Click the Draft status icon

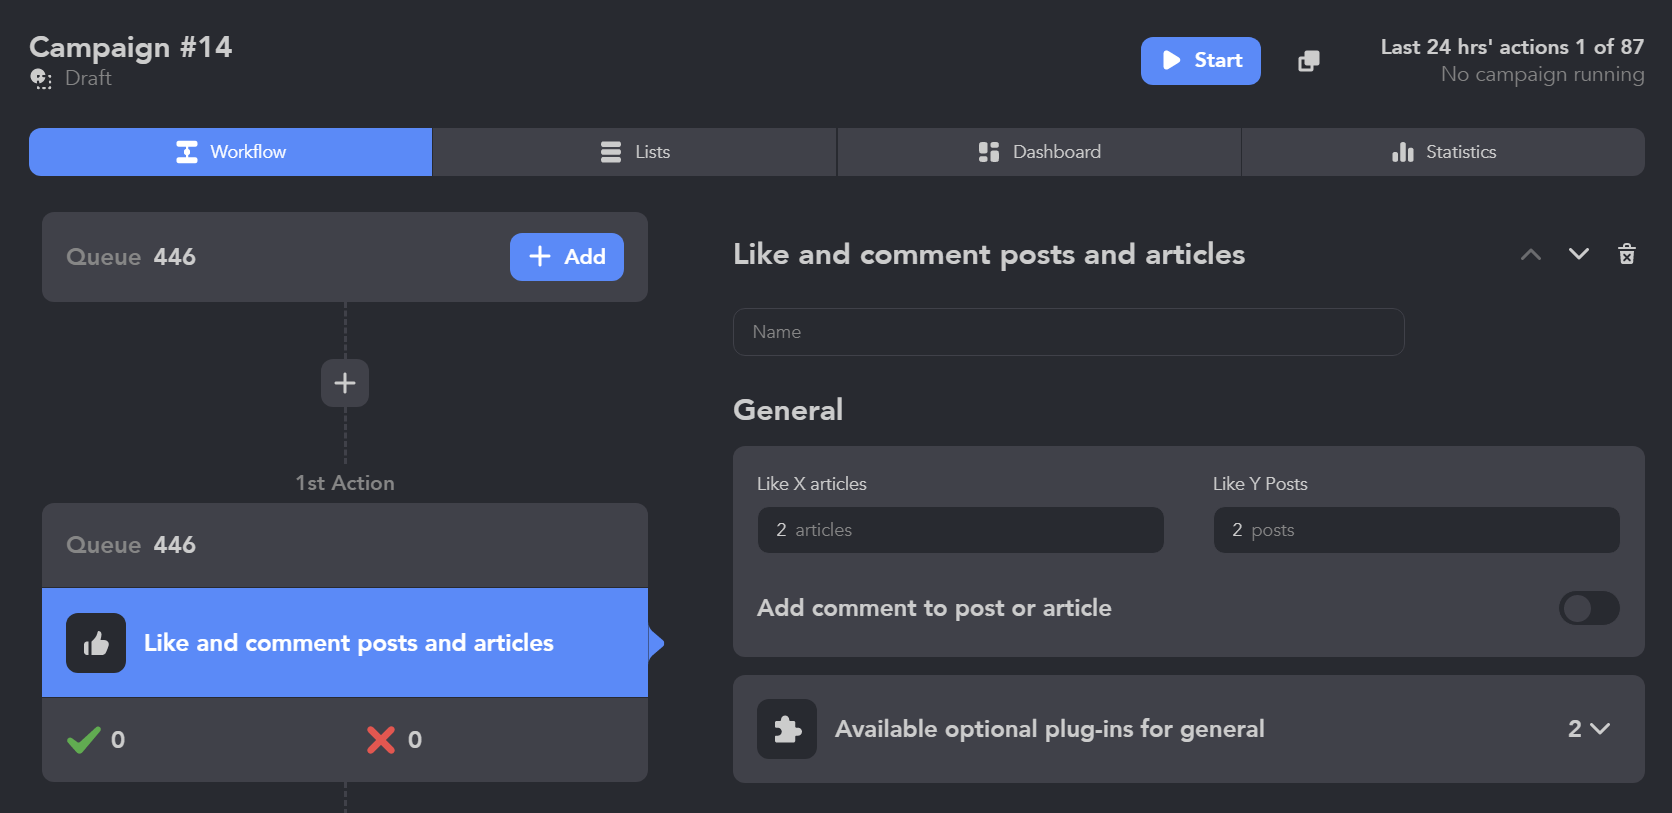[41, 79]
